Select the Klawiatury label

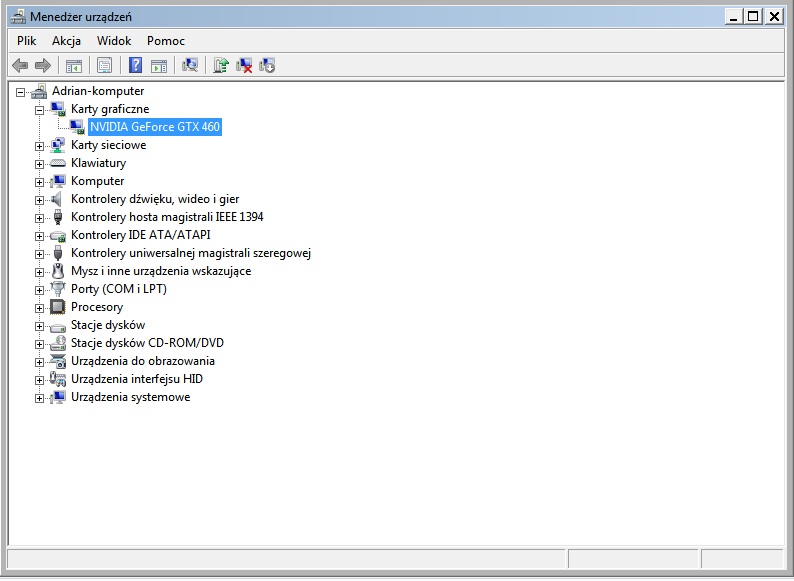98,163
